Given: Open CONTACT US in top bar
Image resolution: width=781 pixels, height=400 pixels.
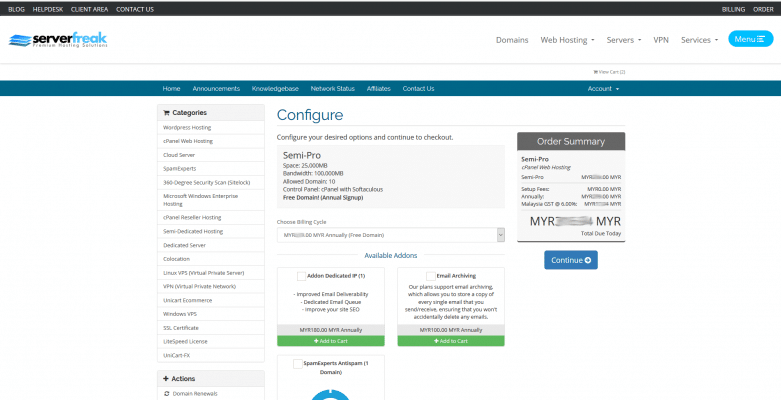Looking at the screenshot, I should pyautogui.click(x=135, y=9).
